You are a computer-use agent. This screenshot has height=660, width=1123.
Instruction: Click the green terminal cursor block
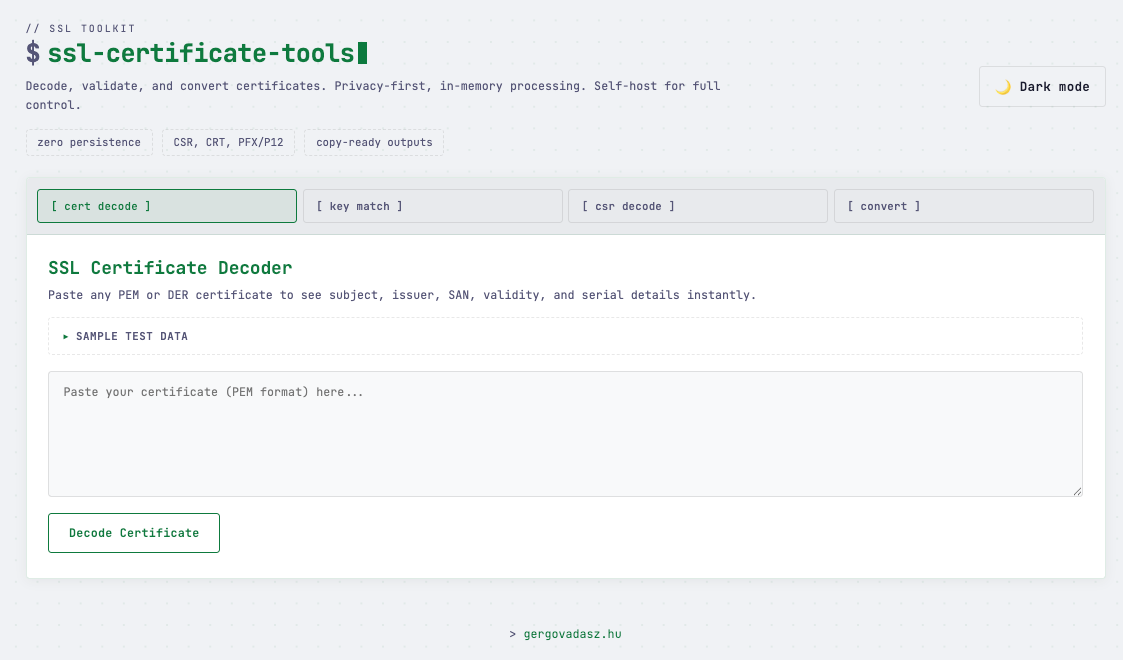[x=362, y=53]
